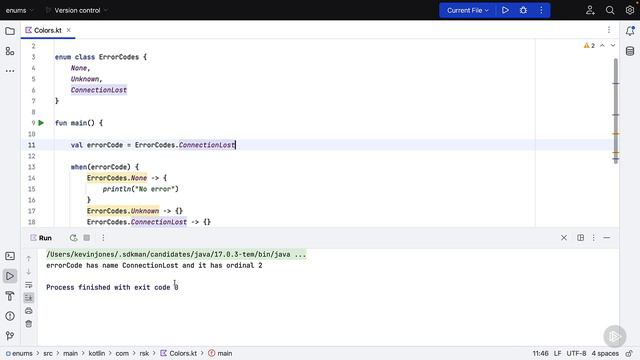The height and width of the screenshot is (360, 640).
Task: Open the Structure tool window icon
Action: pos(10,51)
